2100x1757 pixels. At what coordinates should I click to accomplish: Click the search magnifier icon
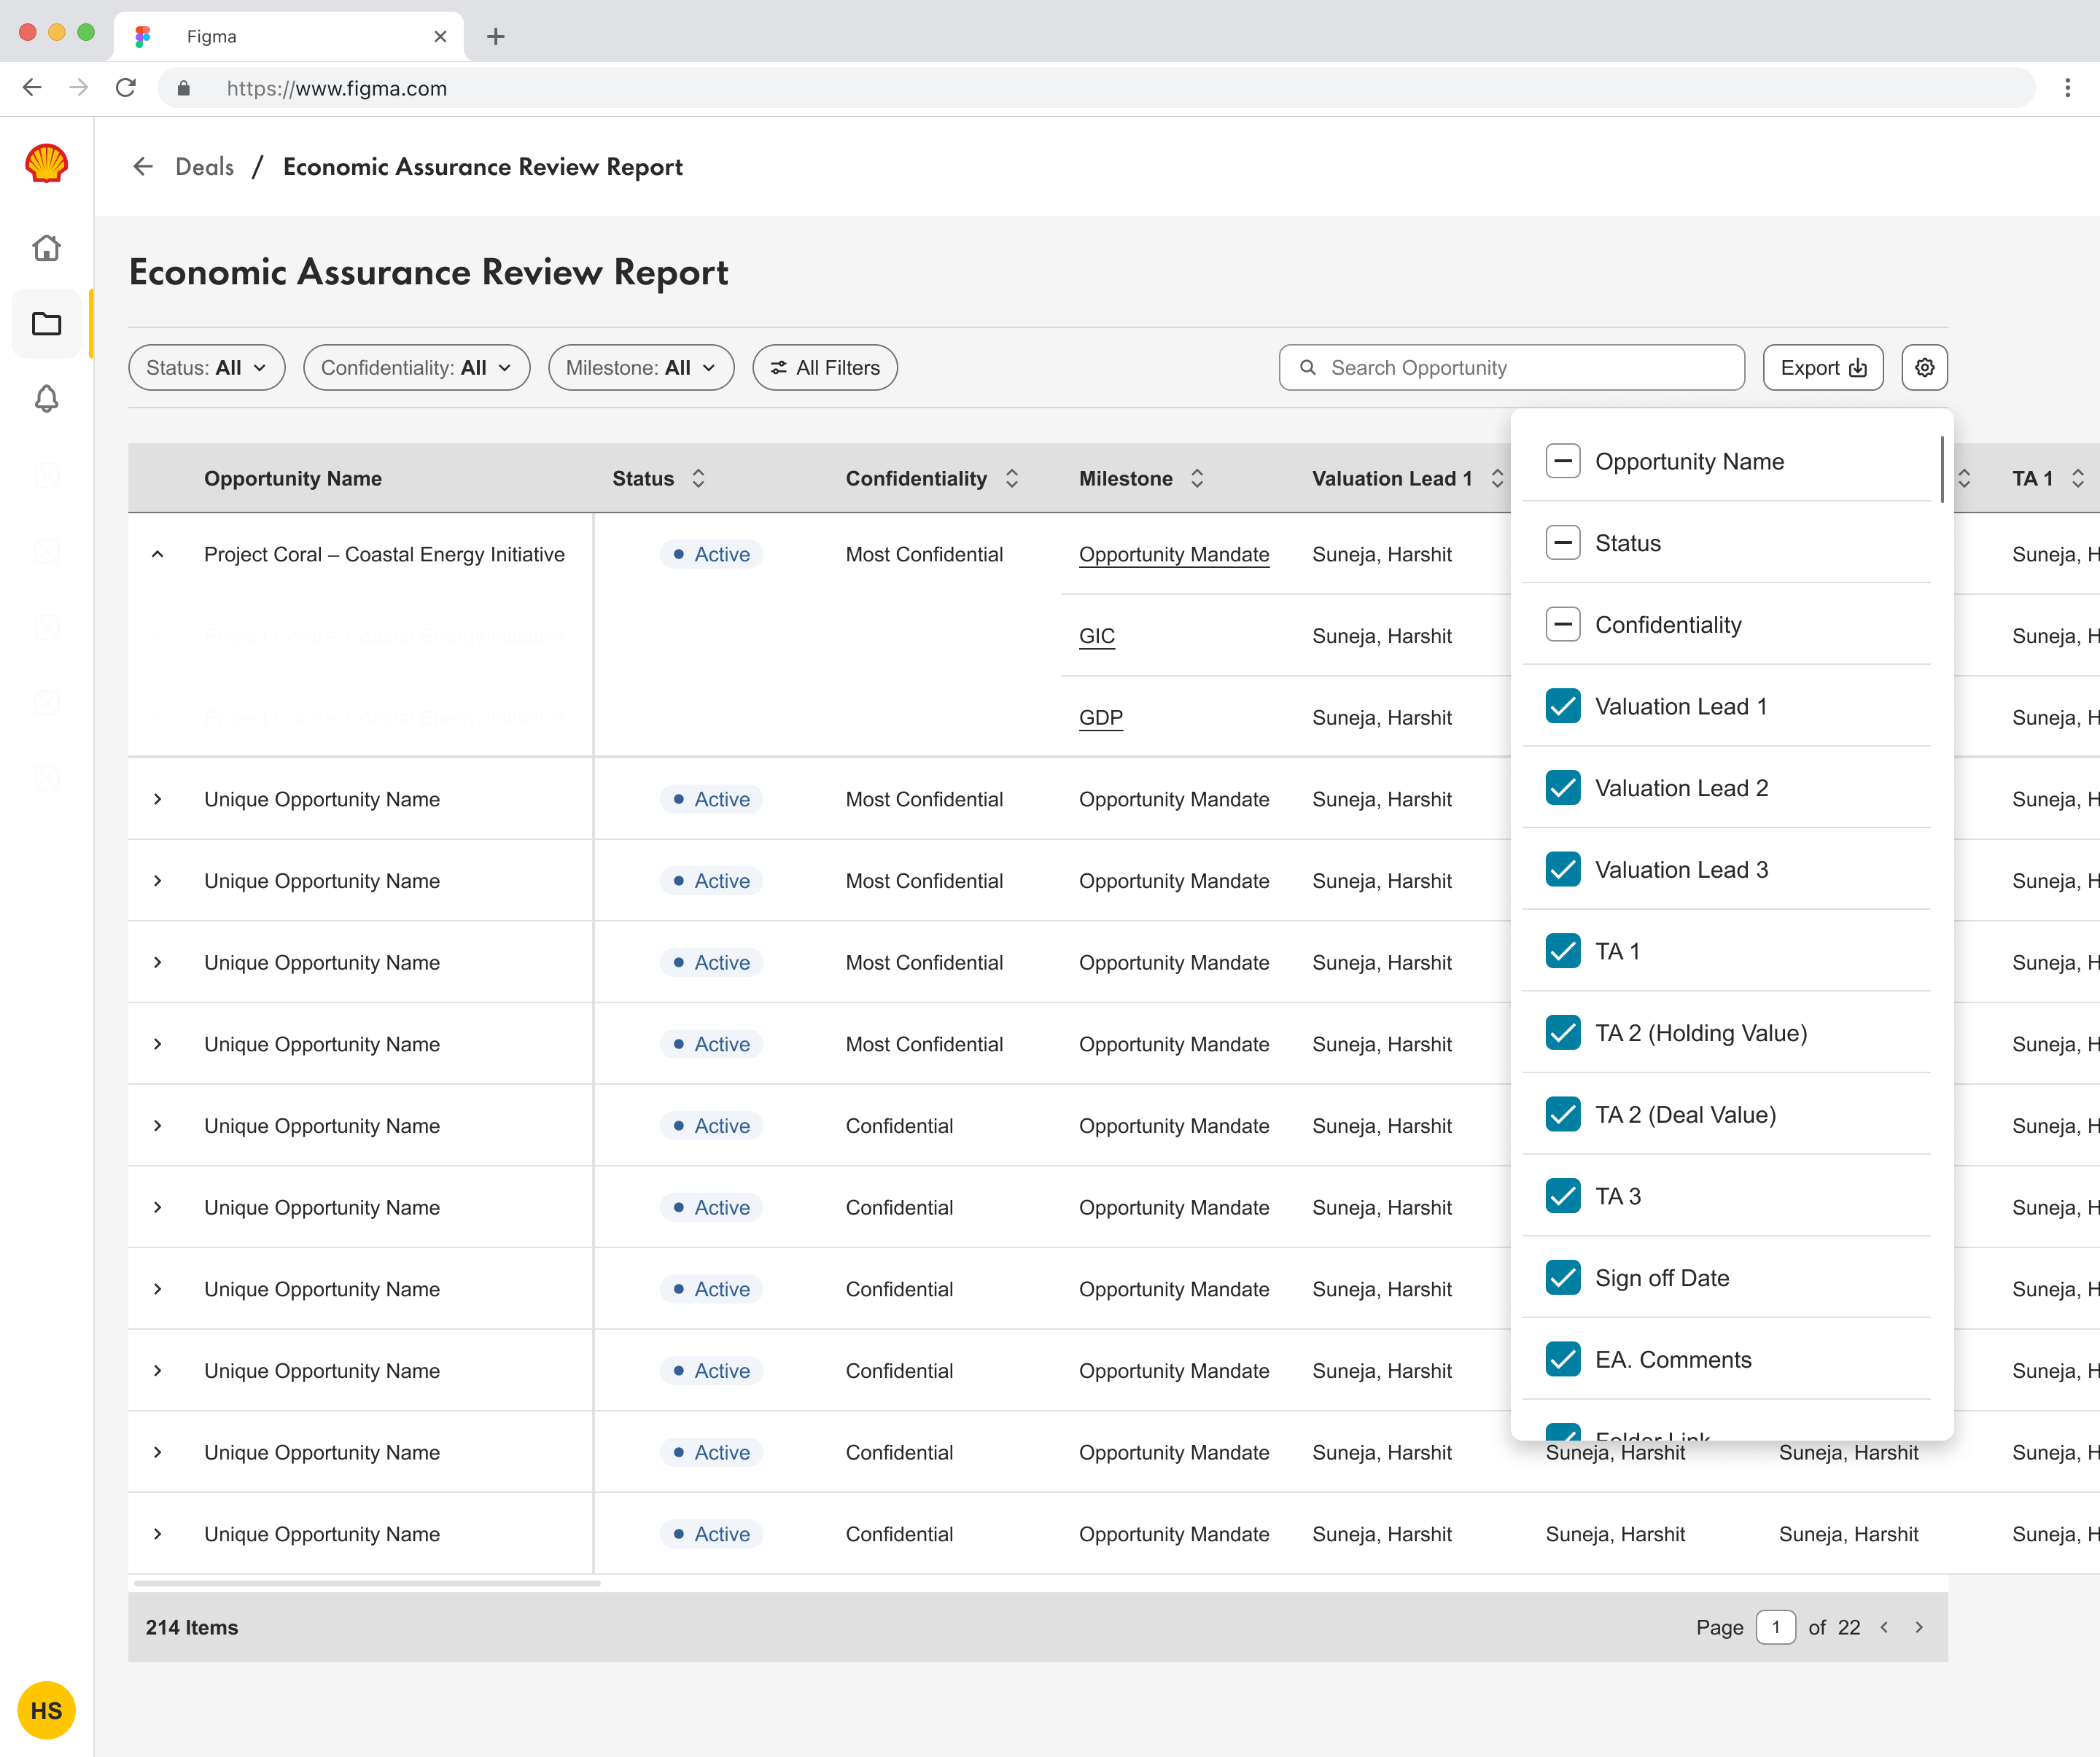point(1308,368)
